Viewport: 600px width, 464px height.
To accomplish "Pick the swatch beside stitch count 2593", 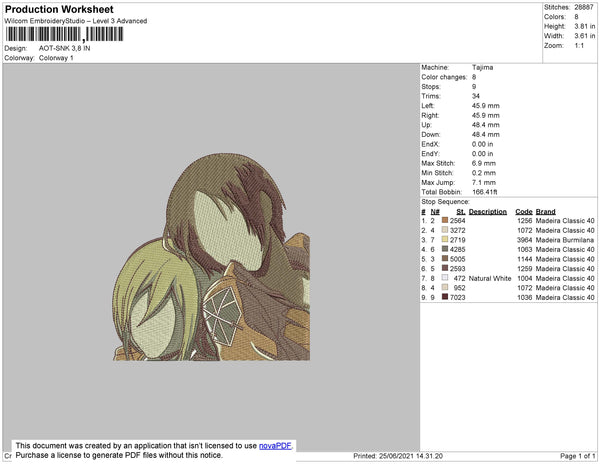I will click(445, 268).
